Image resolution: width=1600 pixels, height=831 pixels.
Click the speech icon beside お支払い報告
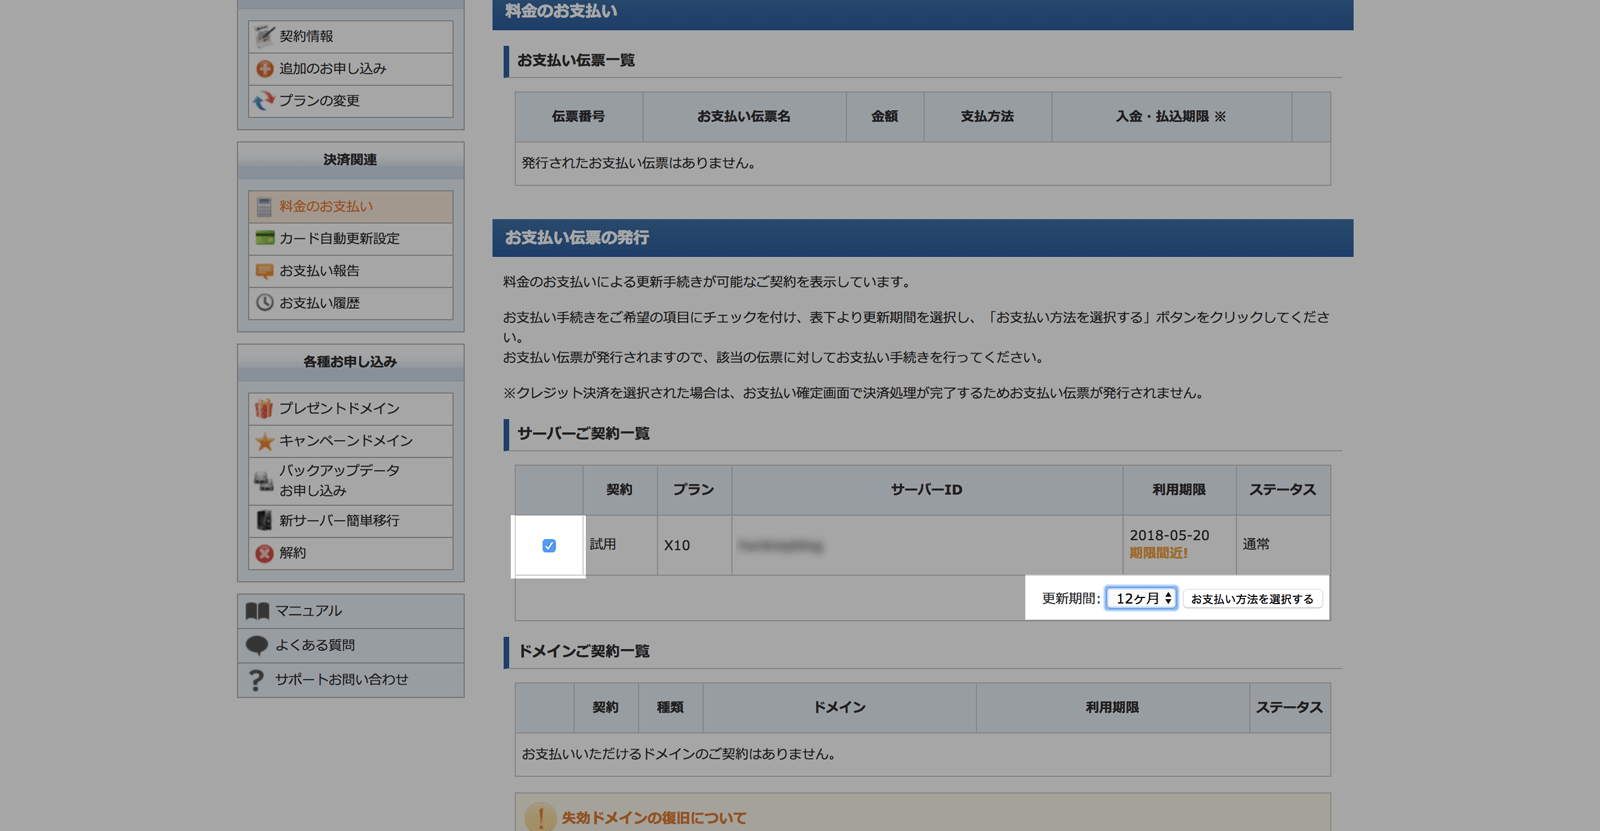pos(264,271)
